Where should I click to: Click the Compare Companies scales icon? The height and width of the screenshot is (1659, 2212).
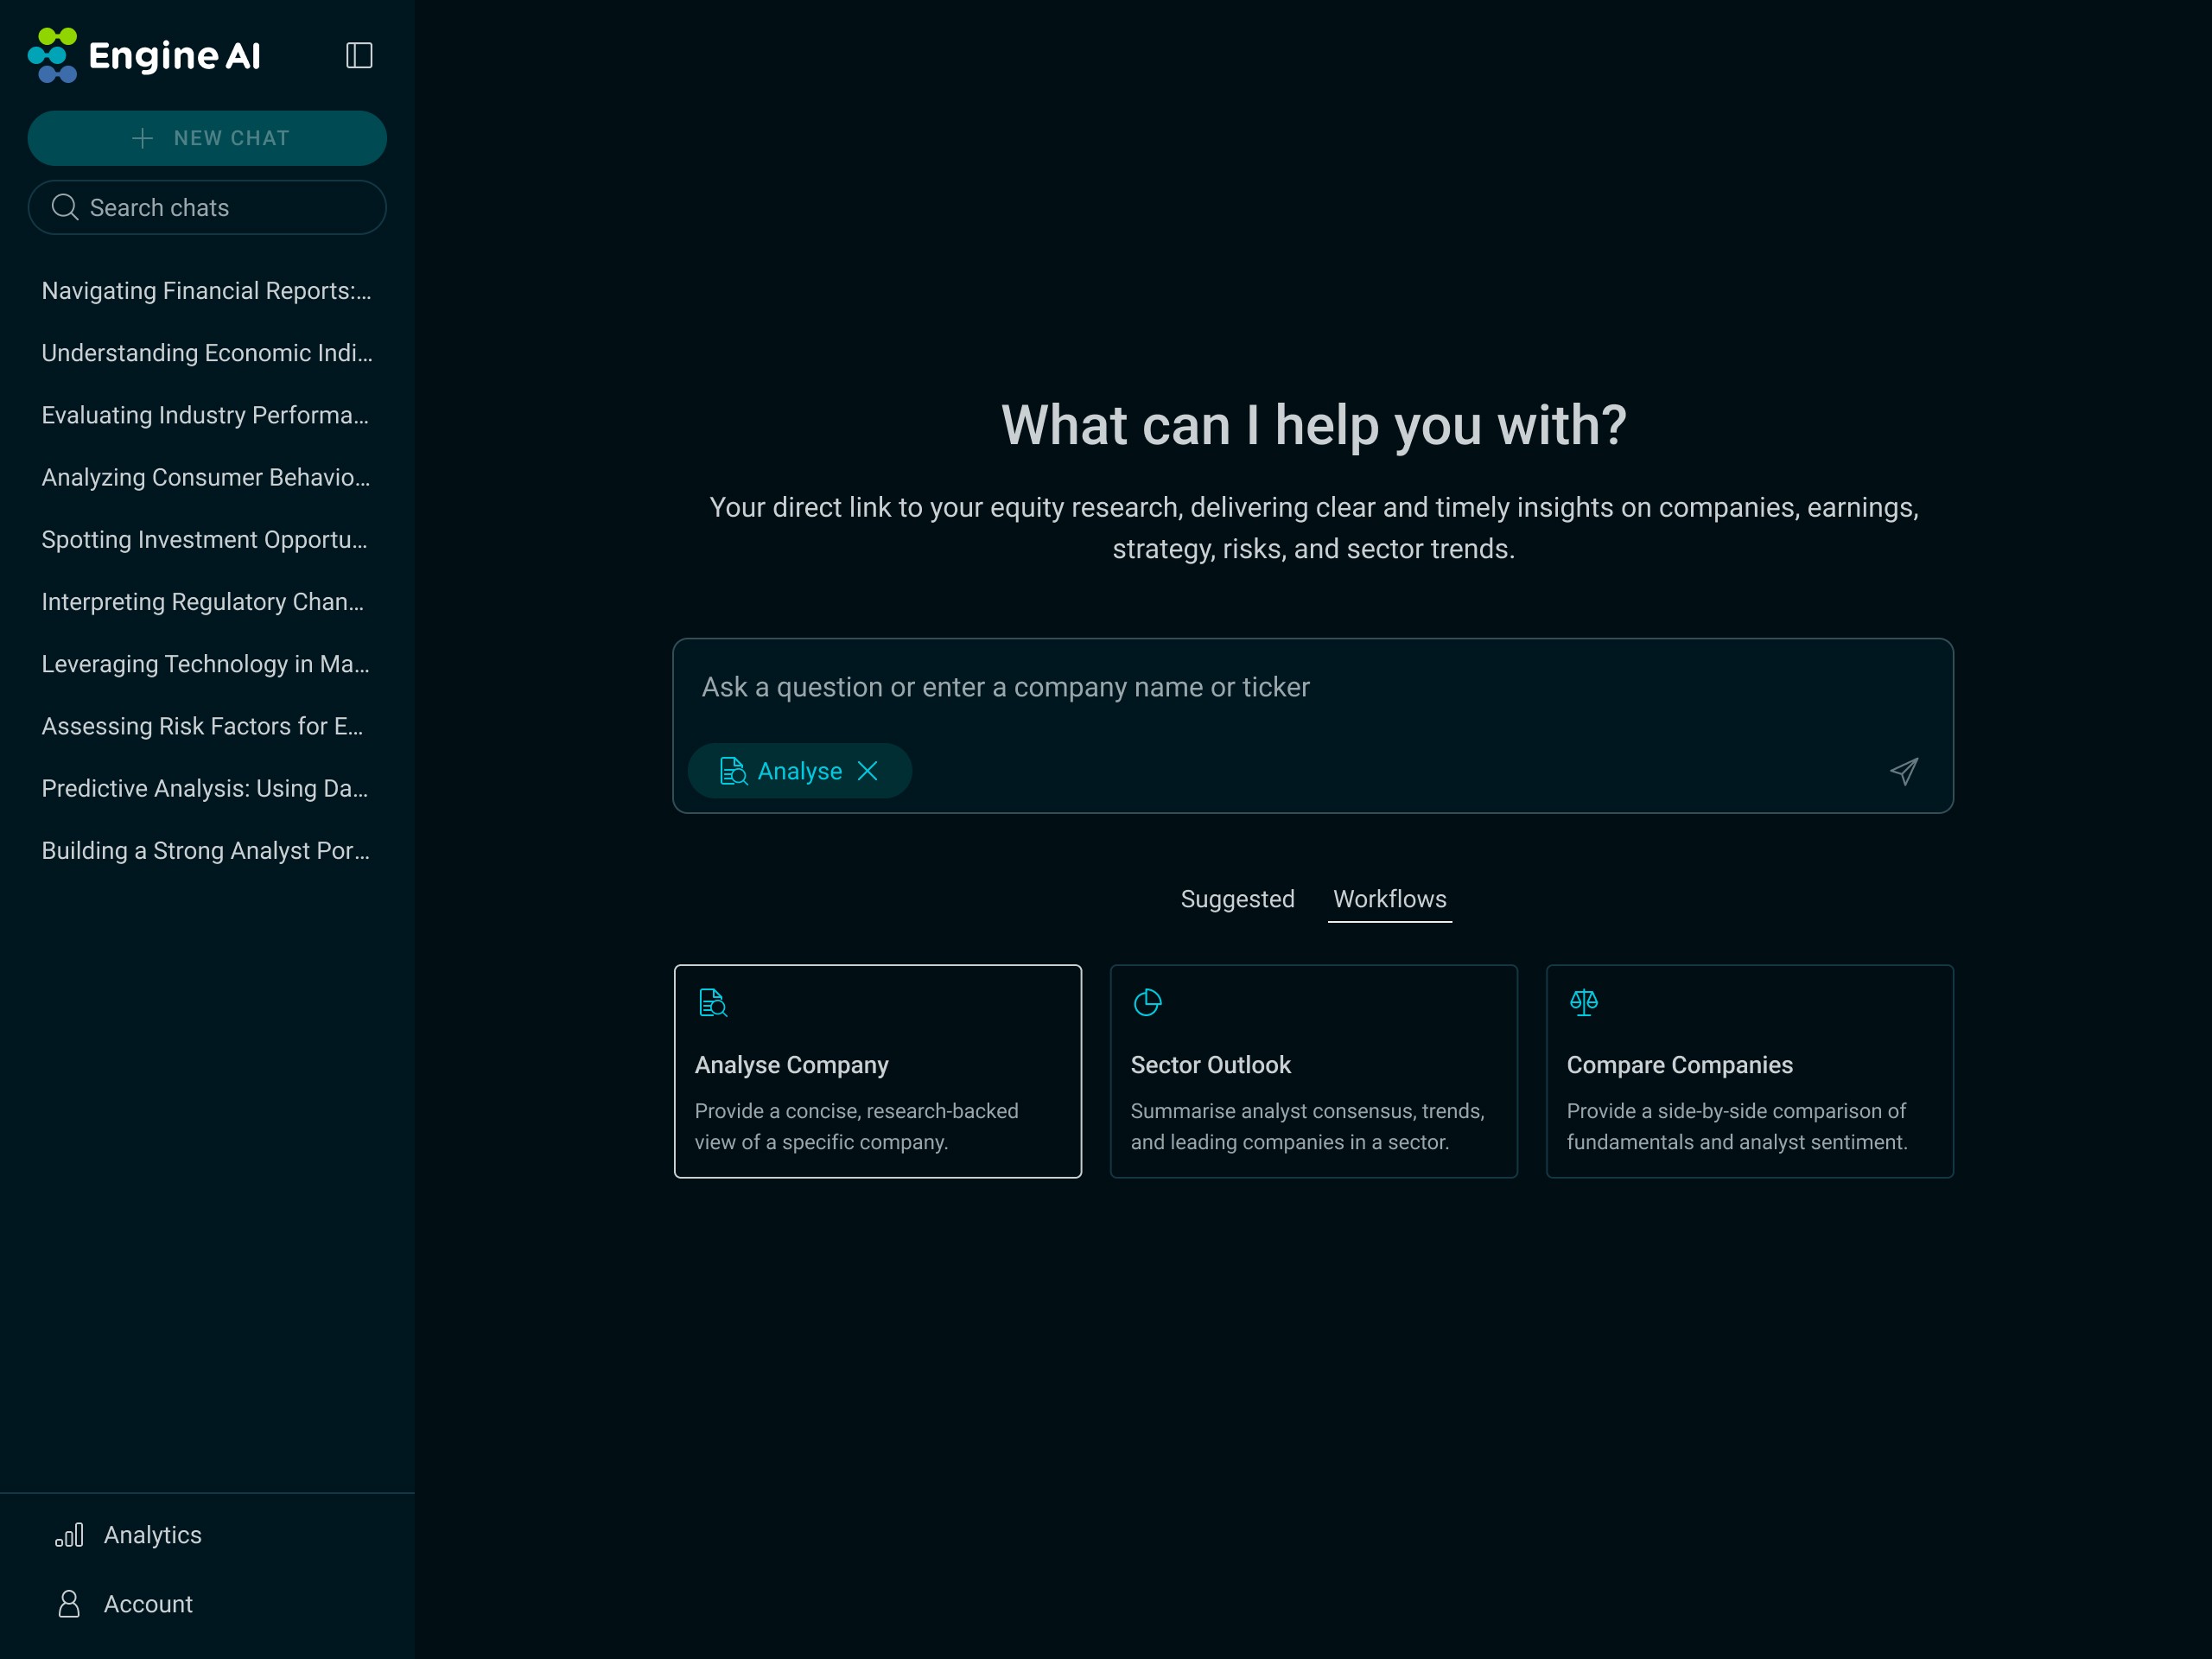tap(1583, 1002)
